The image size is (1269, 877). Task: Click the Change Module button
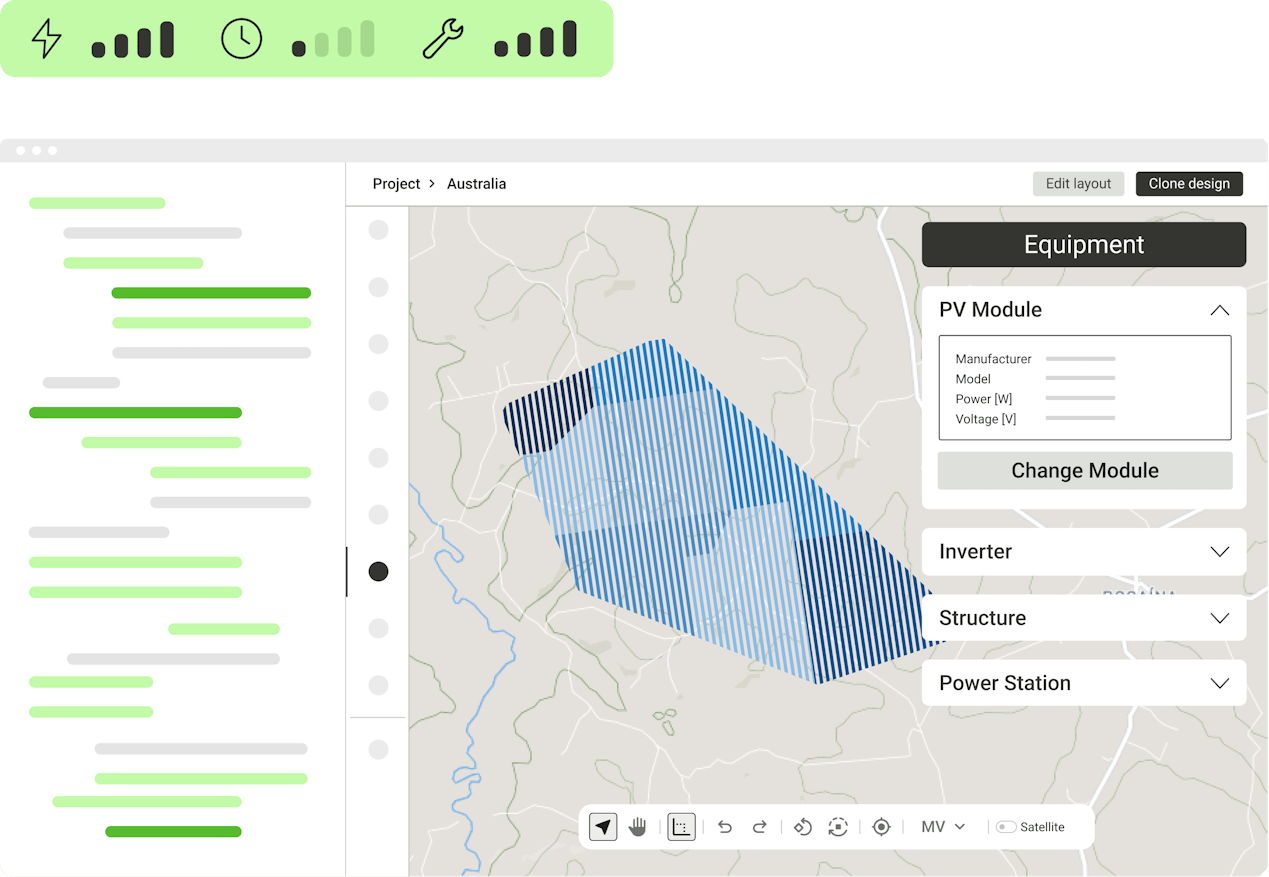click(x=1085, y=471)
